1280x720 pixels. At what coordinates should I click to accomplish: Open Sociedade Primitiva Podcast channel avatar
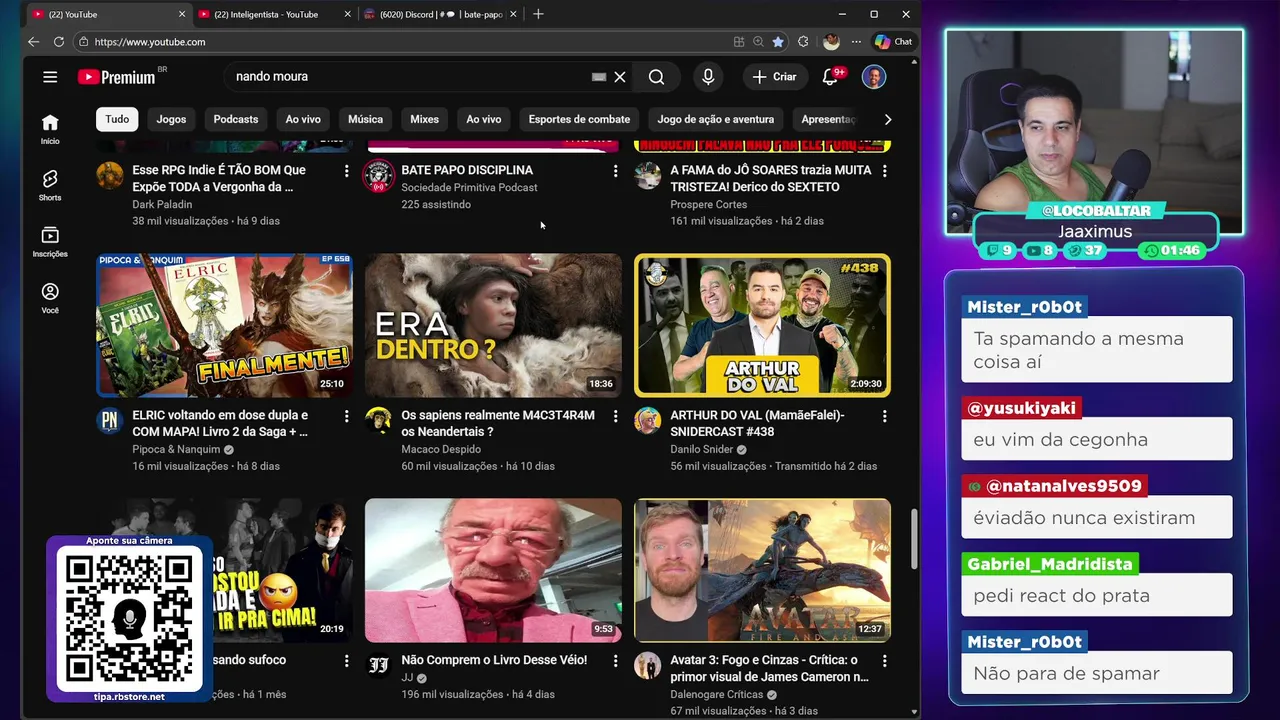(378, 176)
